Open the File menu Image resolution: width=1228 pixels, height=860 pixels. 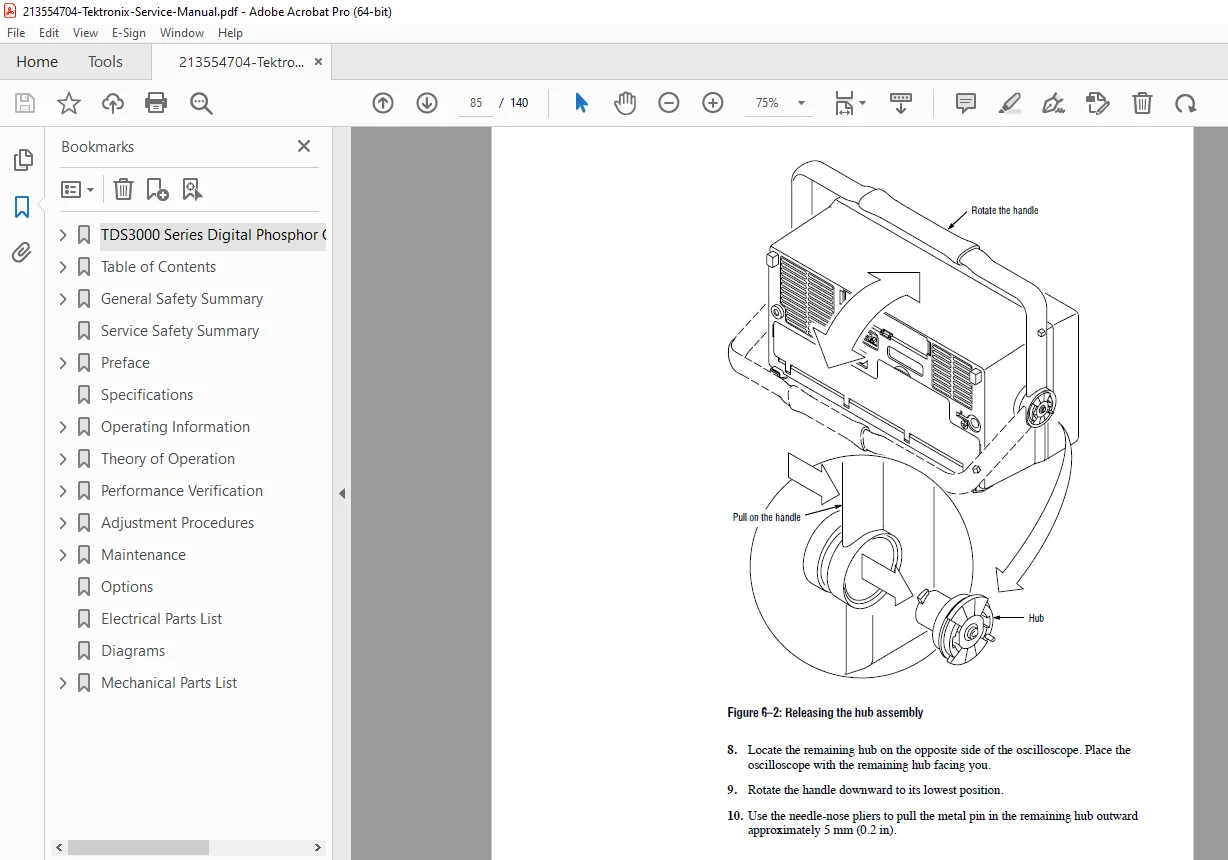tap(16, 33)
